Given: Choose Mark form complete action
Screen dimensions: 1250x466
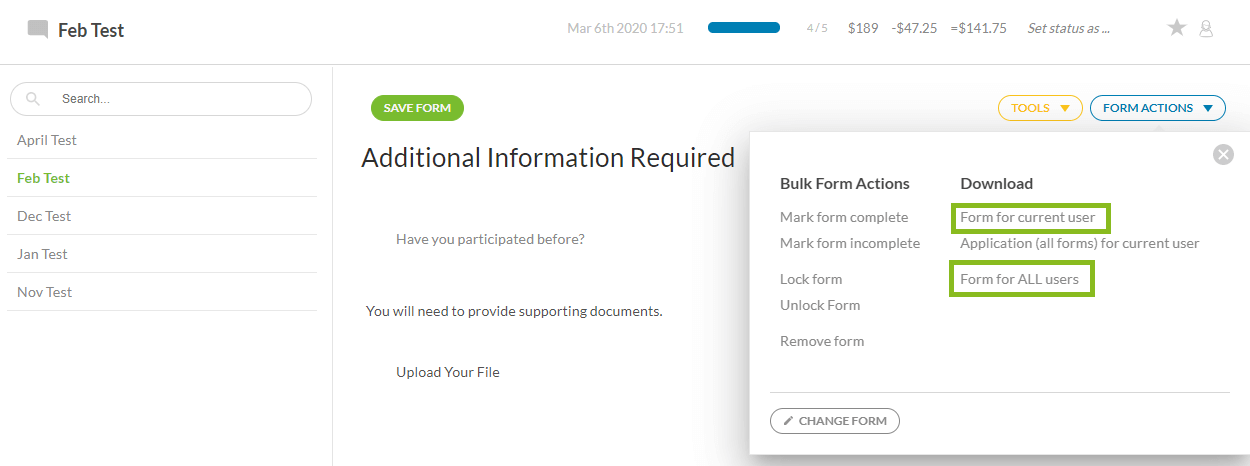Looking at the screenshot, I should point(844,217).
